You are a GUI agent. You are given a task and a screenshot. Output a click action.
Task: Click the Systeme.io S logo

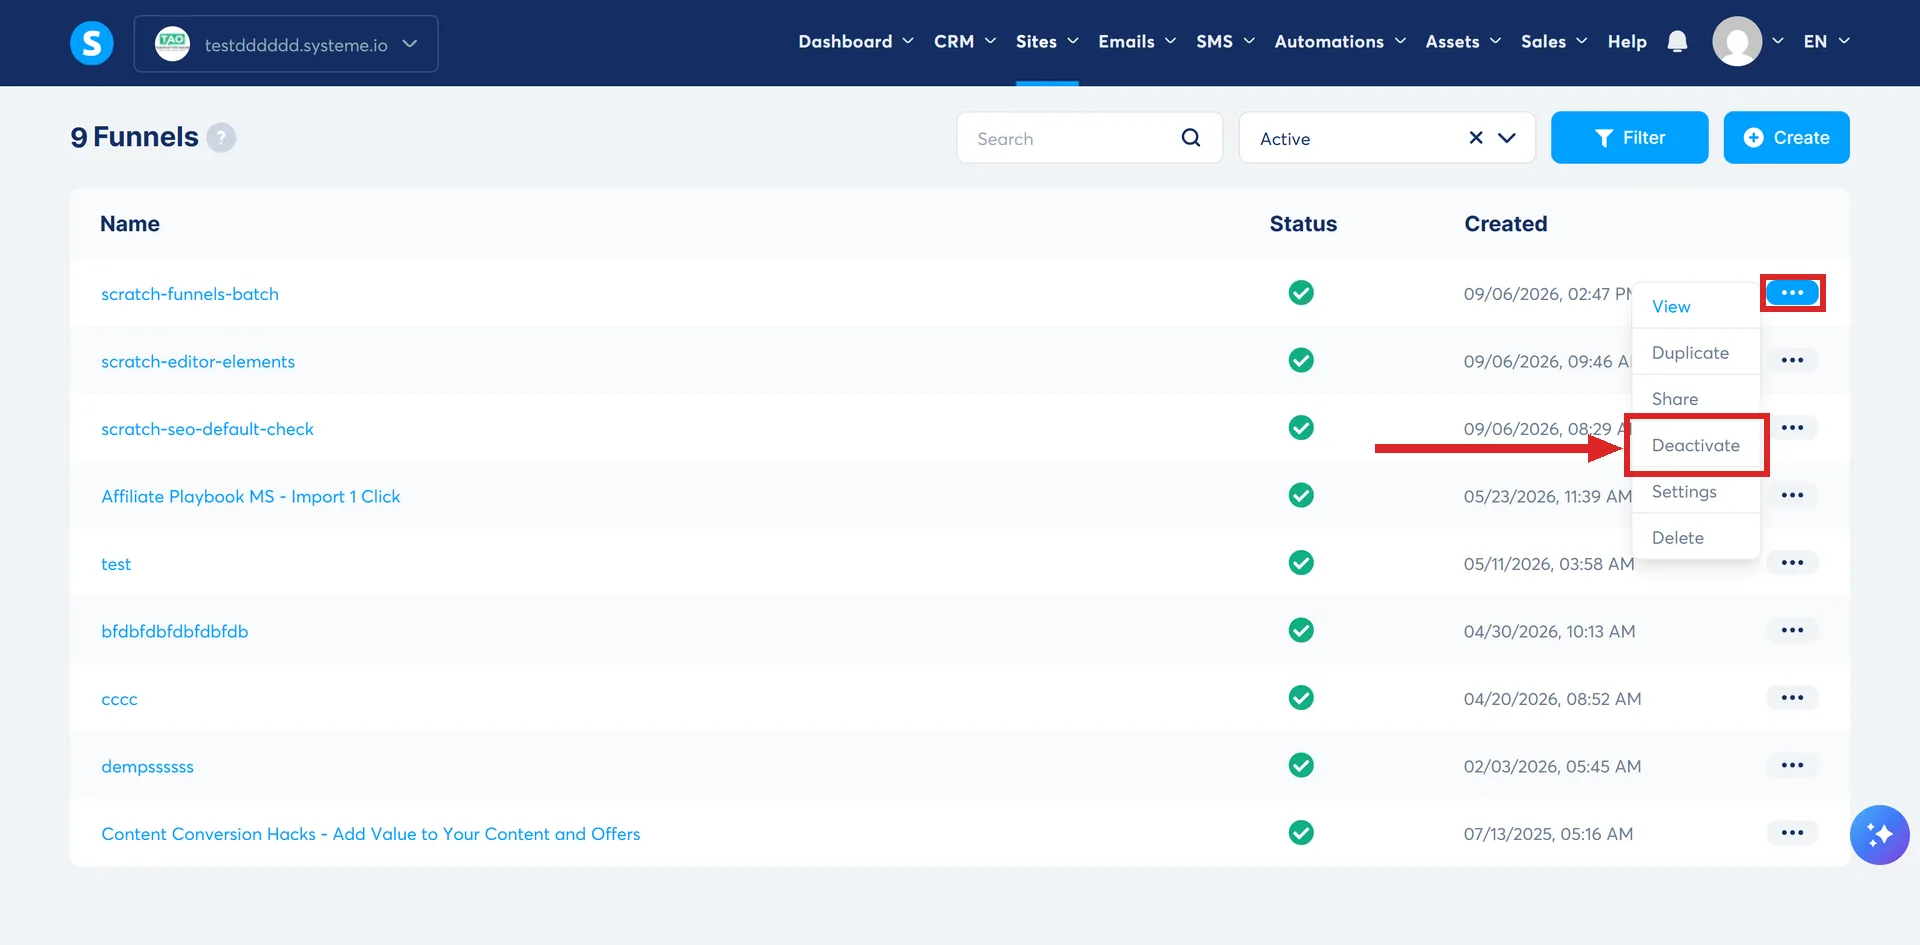(91, 43)
